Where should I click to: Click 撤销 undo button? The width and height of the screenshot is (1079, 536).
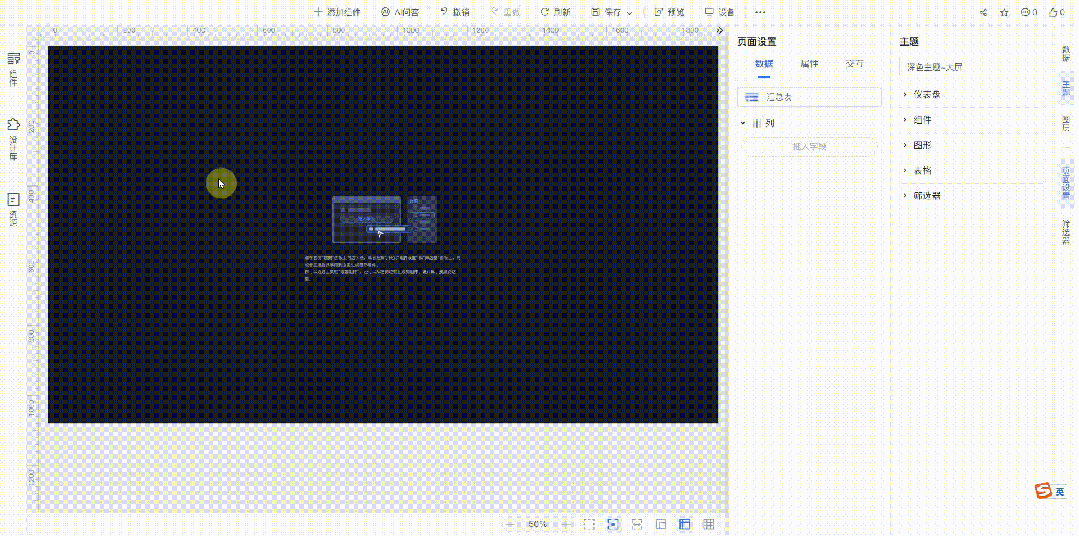455,12
